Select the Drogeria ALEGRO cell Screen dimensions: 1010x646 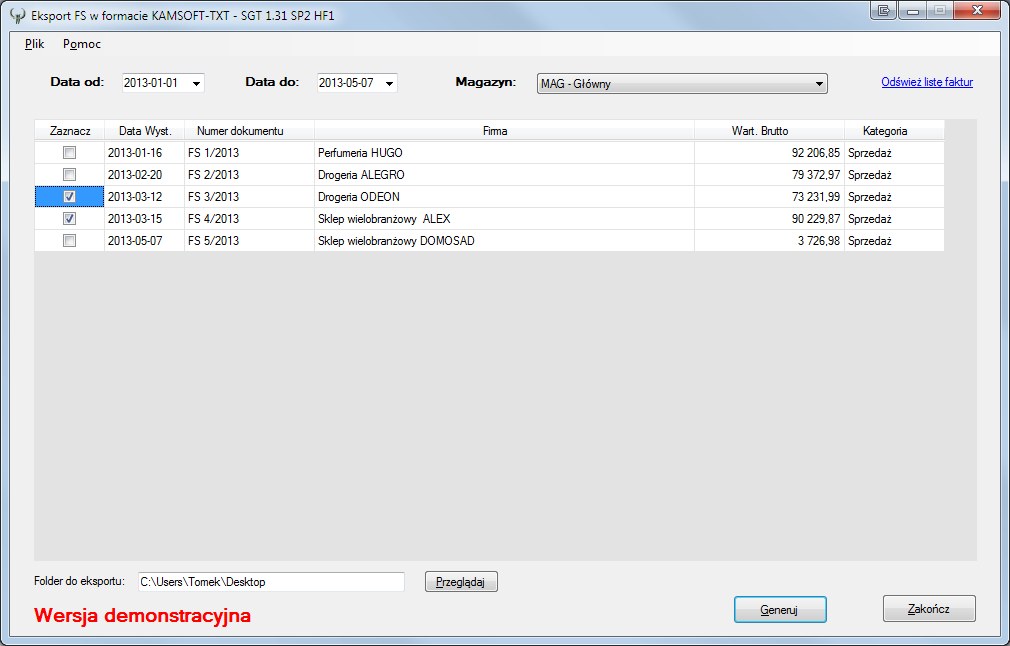[x=504, y=175]
